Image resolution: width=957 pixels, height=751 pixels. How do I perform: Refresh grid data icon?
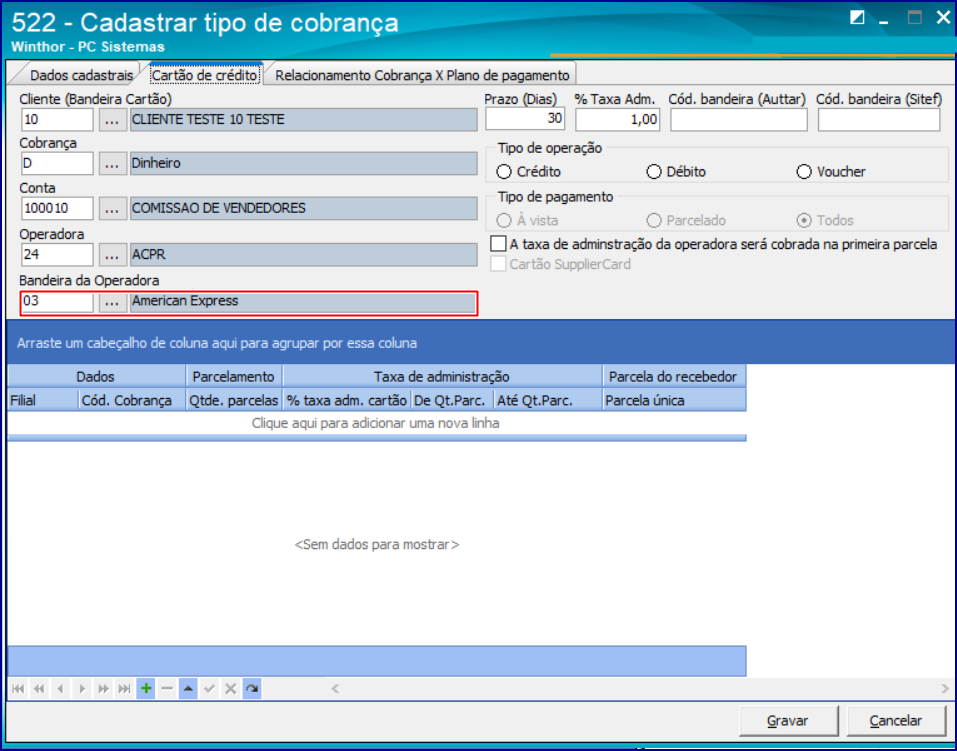(x=252, y=689)
